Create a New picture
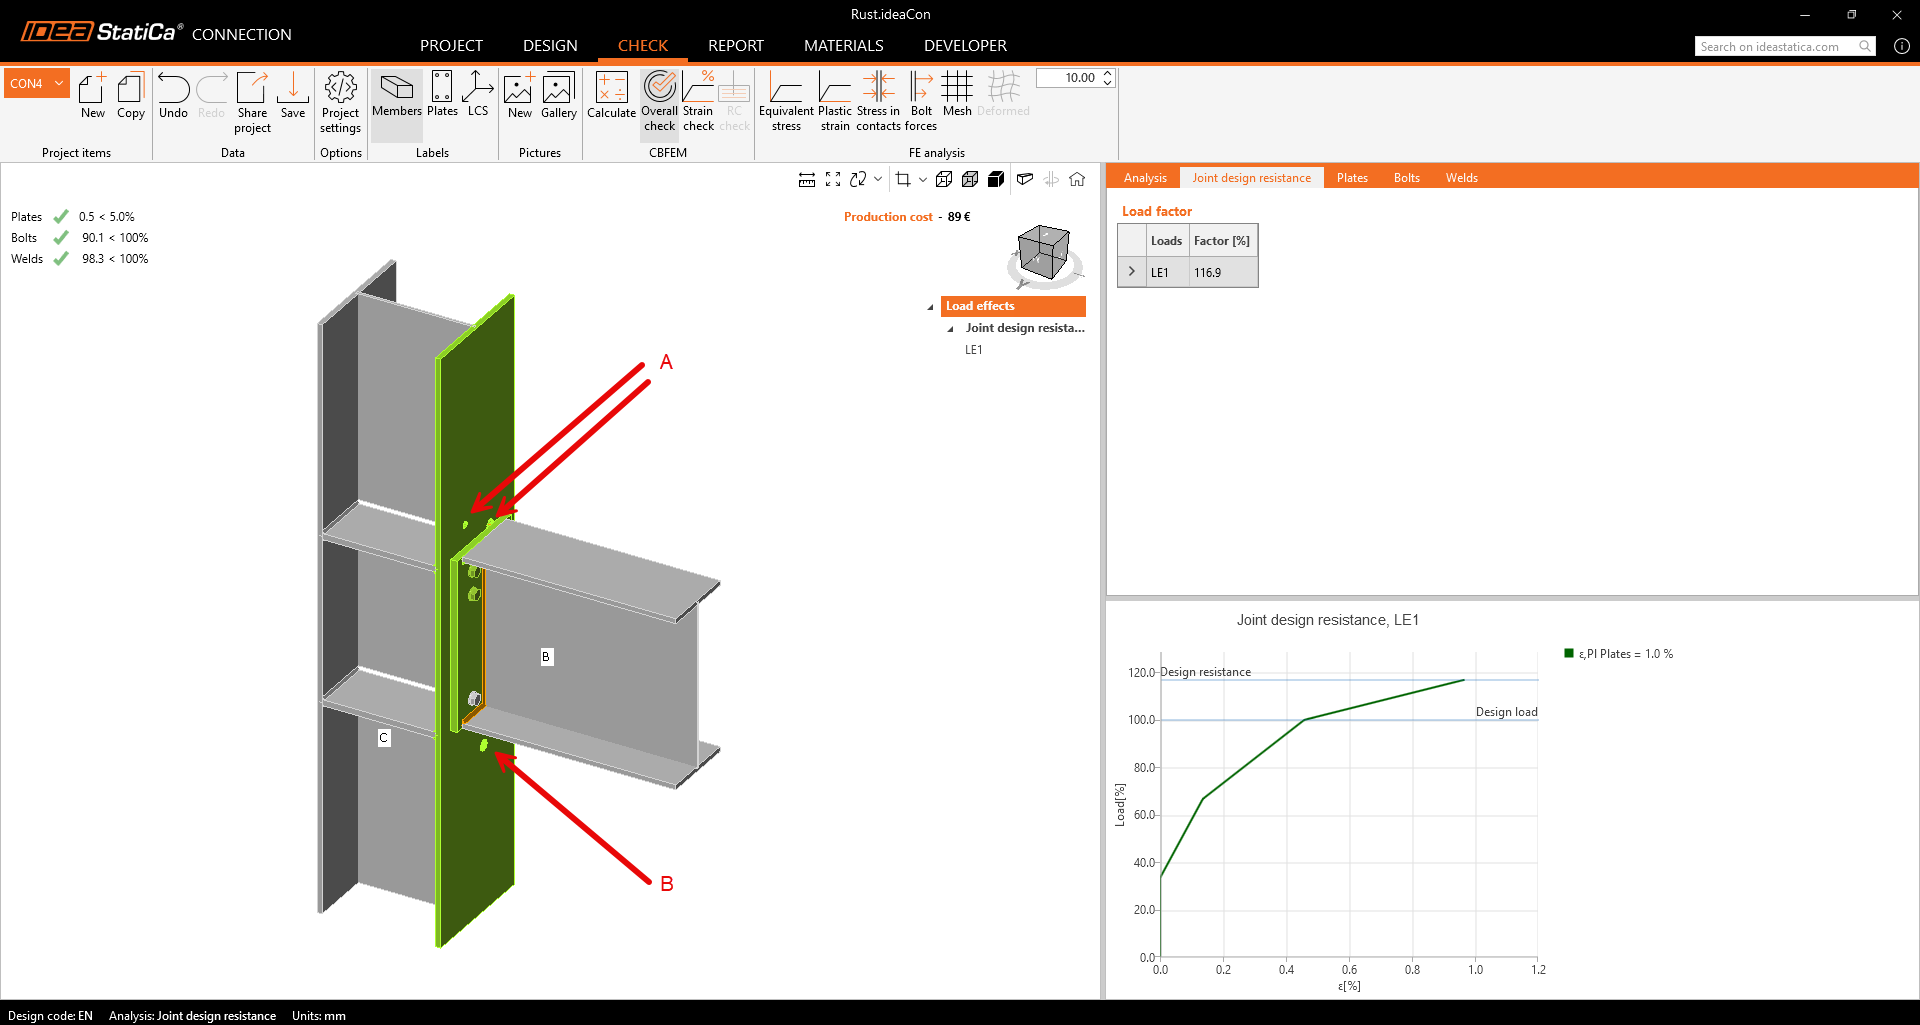 (x=519, y=96)
